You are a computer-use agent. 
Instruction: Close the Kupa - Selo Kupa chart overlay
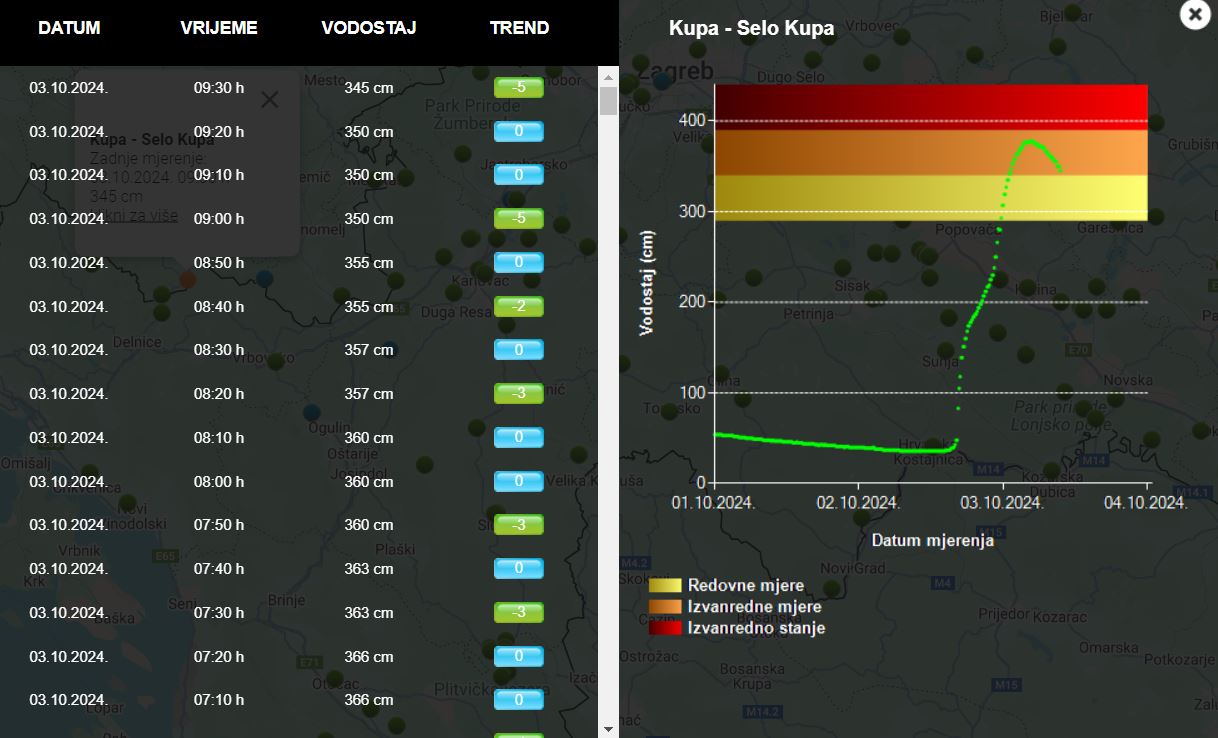1194,14
